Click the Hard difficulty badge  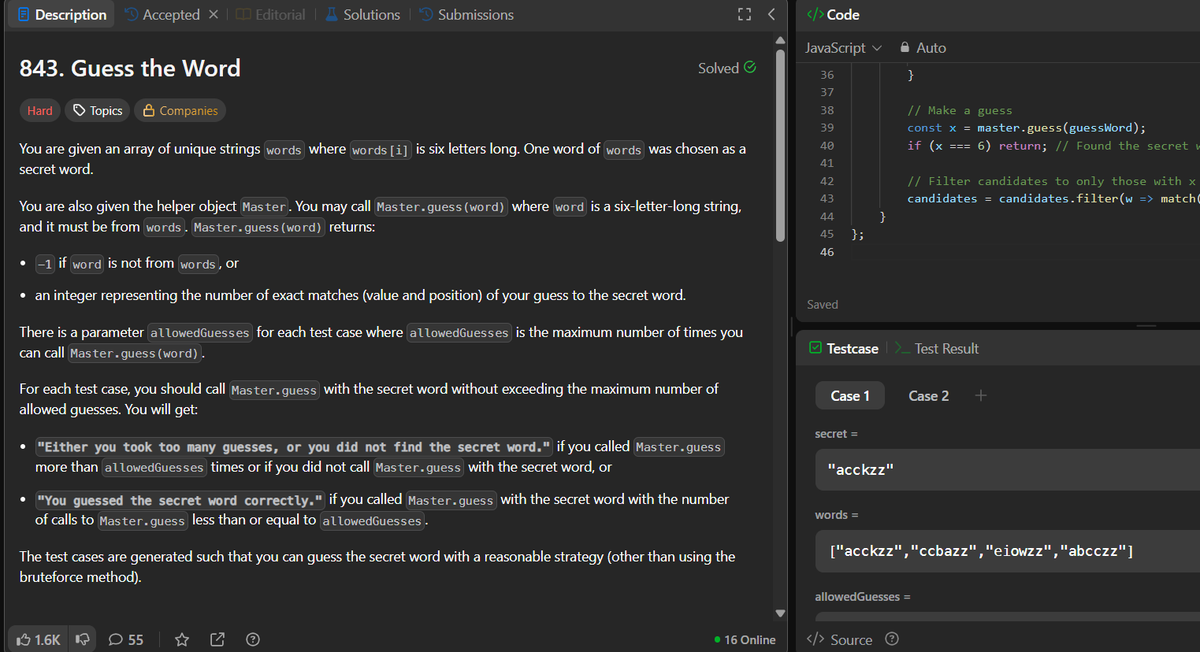pos(40,110)
